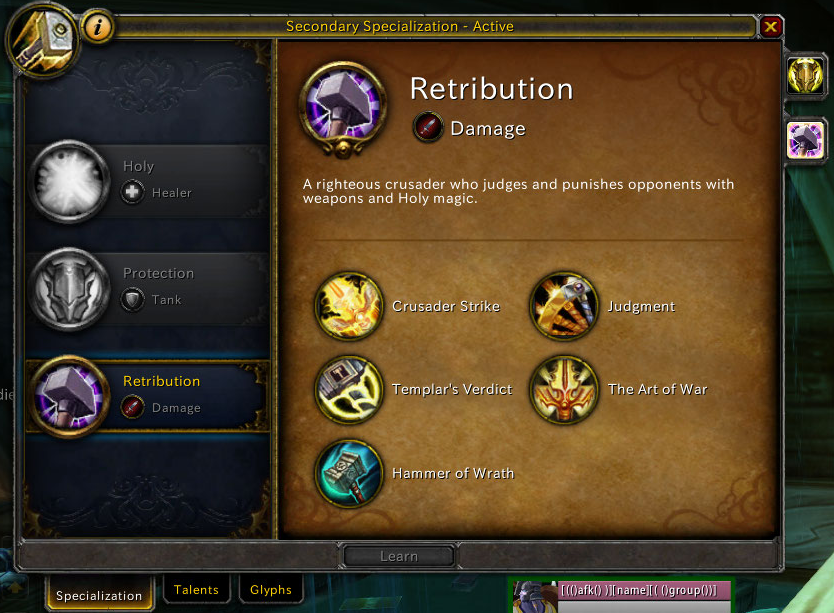Screen dimensions: 834x613
Task: Select the Protection tank specialization
Action: [148, 288]
